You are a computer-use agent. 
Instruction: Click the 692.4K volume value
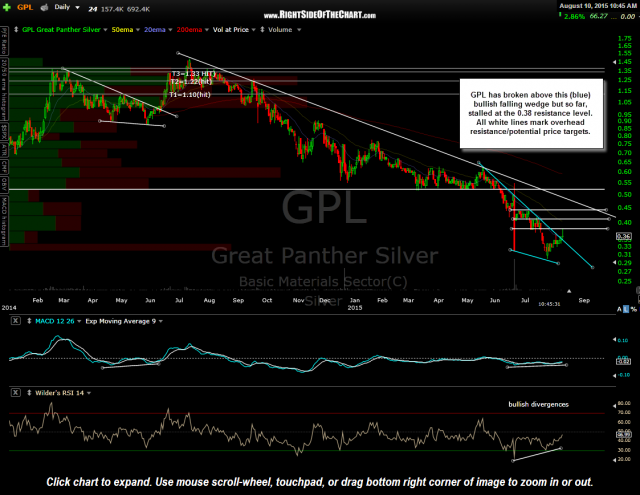(x=138, y=9)
